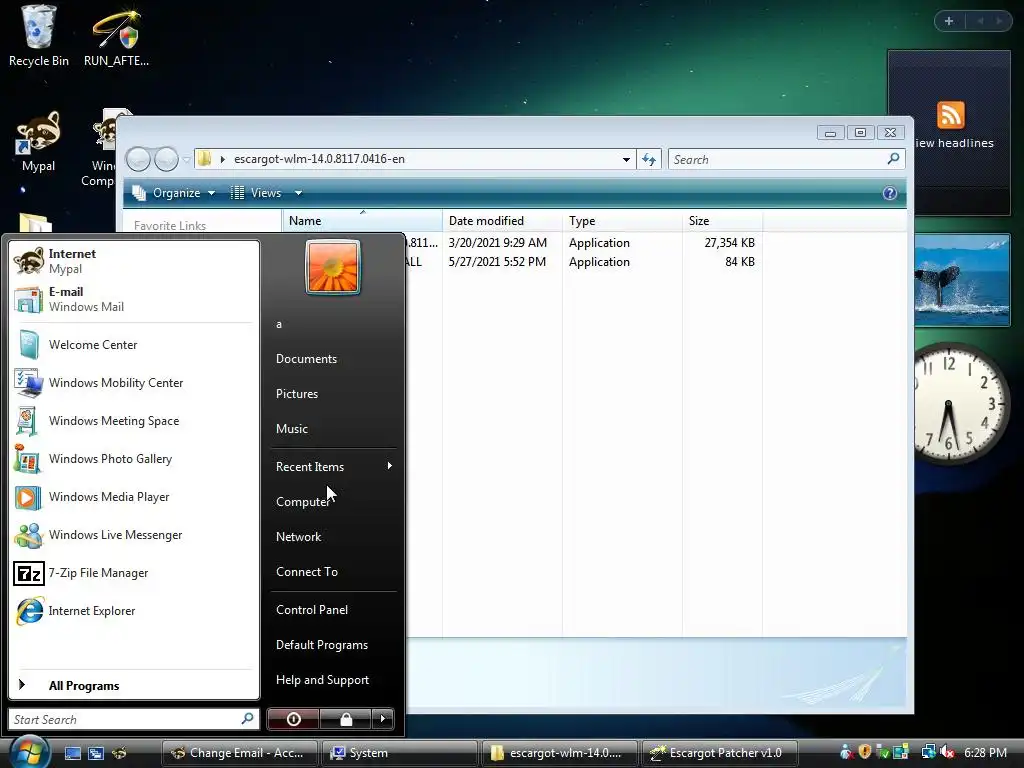Open user folder 'a'
Viewport: 1024px width, 768px height.
coord(333,324)
